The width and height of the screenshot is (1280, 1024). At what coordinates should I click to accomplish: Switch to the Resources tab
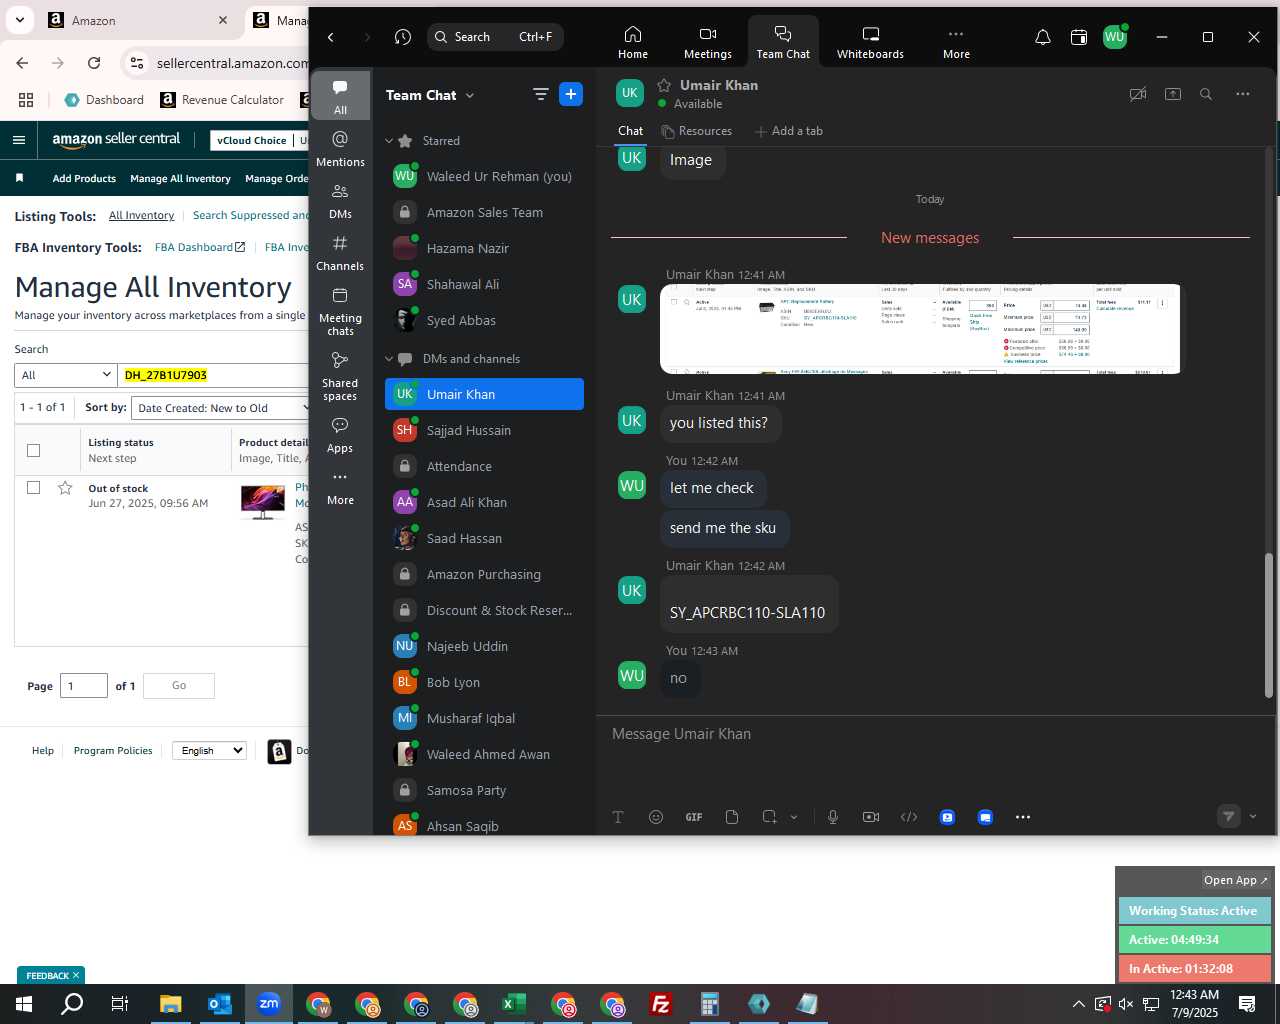(696, 131)
